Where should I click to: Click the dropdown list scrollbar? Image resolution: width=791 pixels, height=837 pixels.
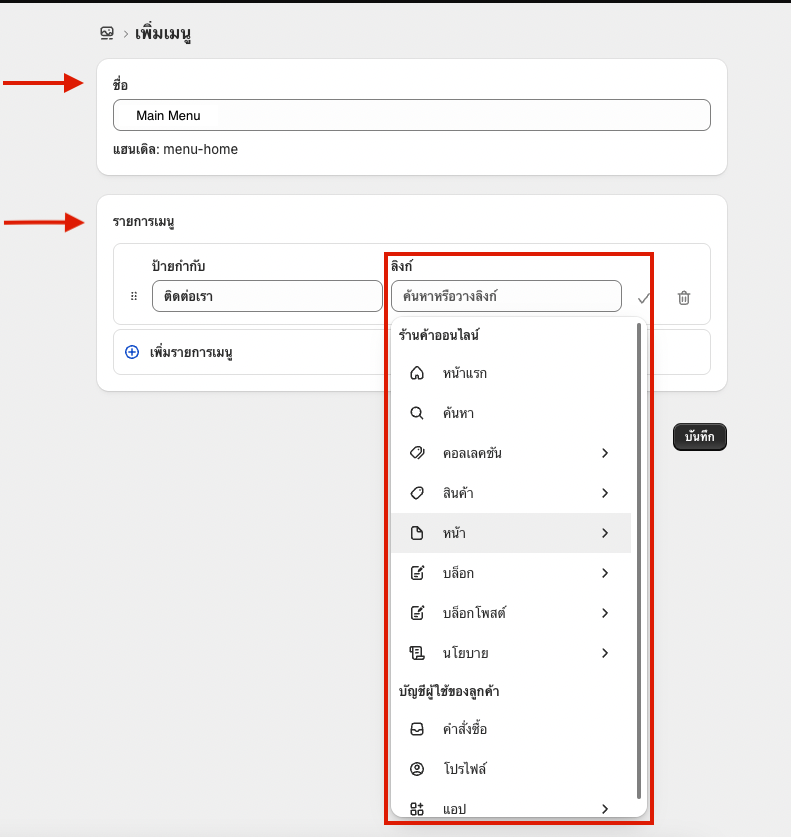639,560
